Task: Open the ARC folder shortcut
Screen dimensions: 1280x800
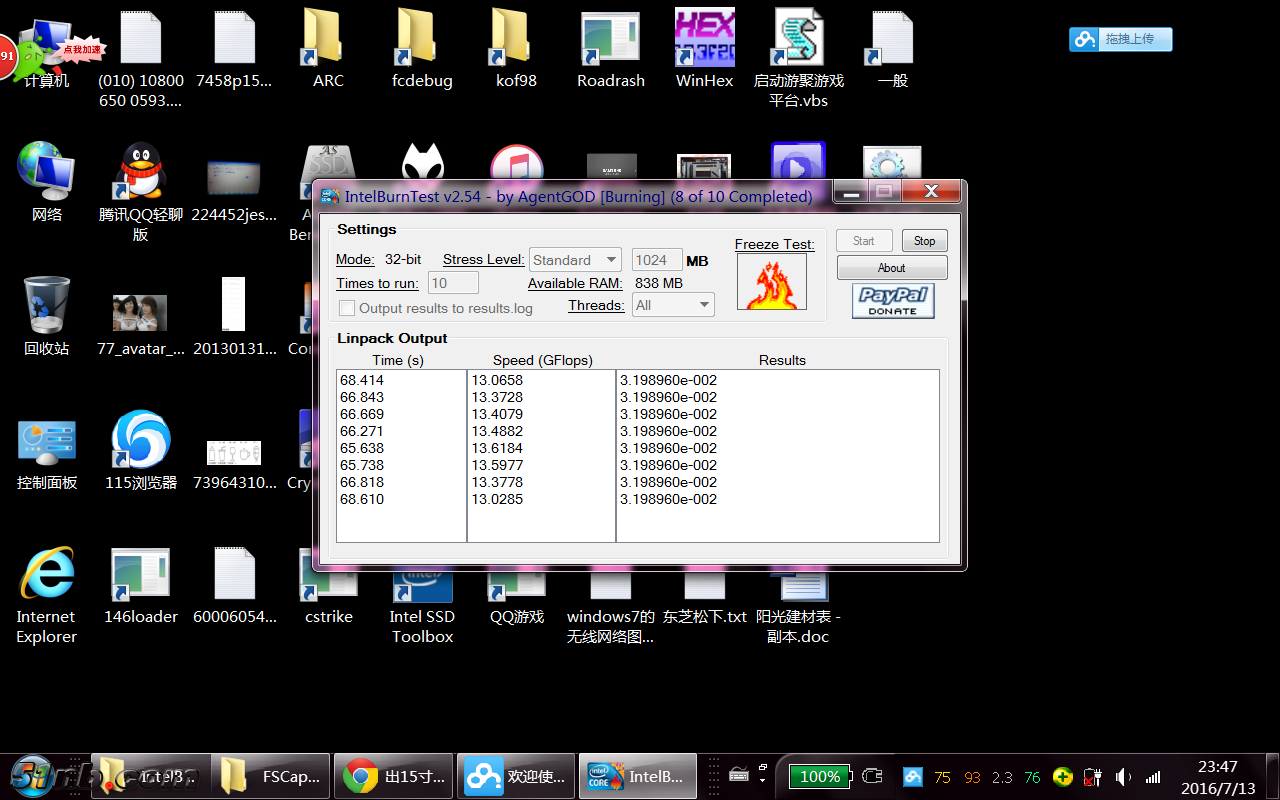Action: 328,50
